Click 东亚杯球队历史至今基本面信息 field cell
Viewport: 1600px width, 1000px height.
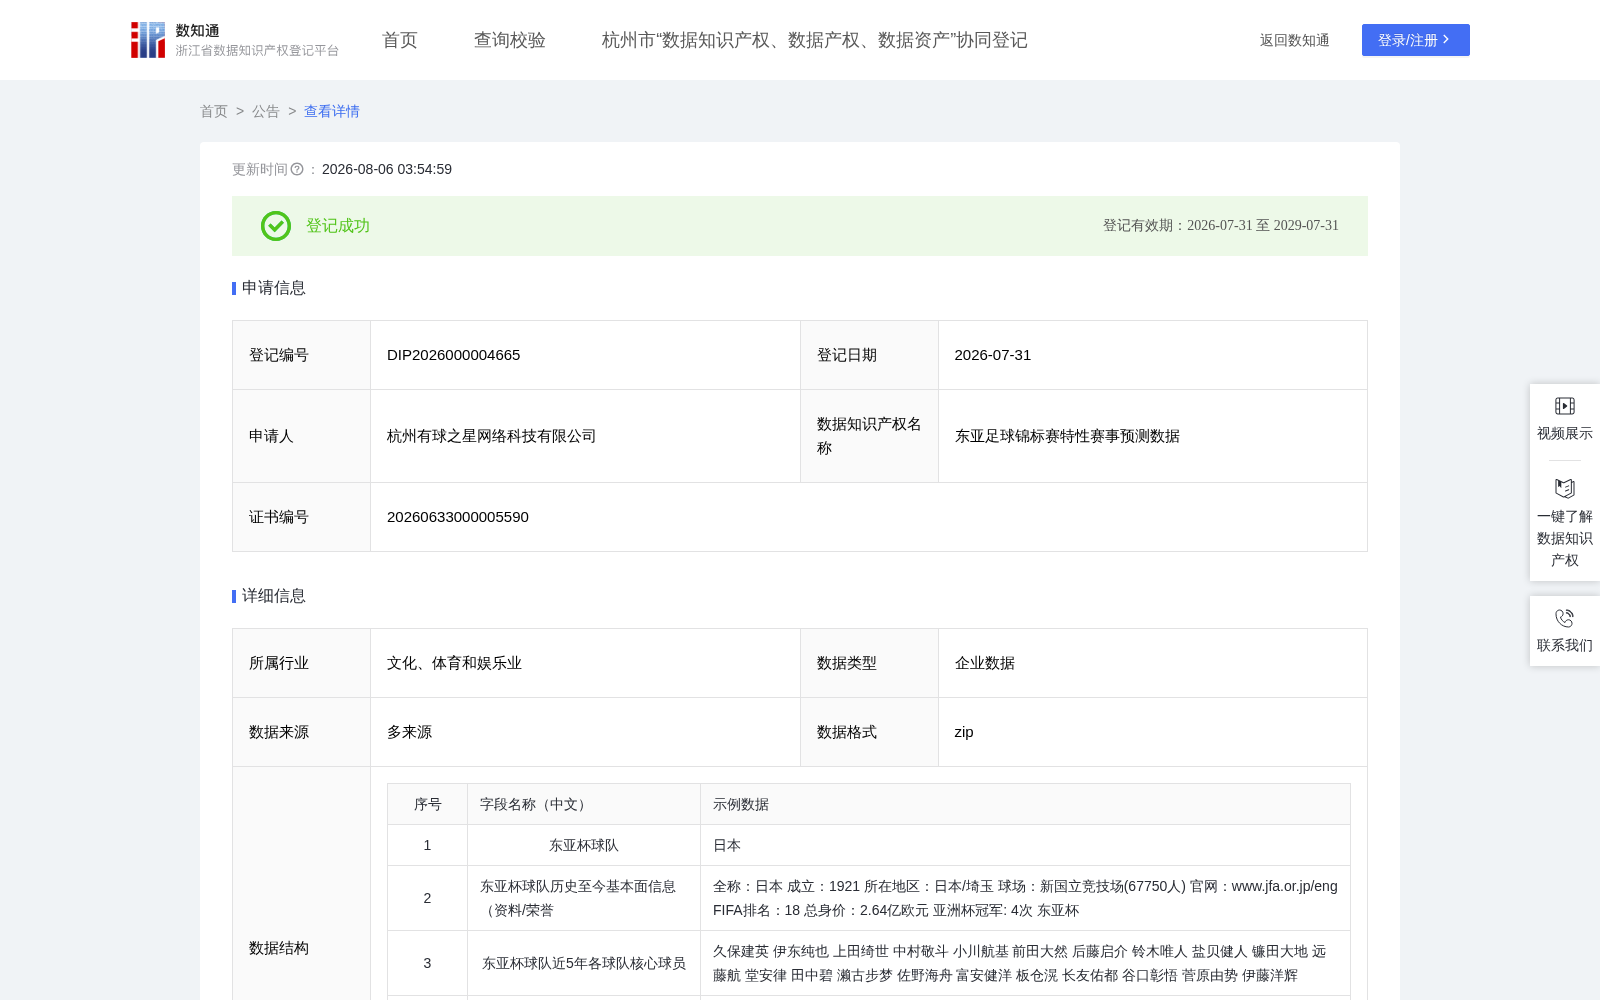click(x=584, y=898)
